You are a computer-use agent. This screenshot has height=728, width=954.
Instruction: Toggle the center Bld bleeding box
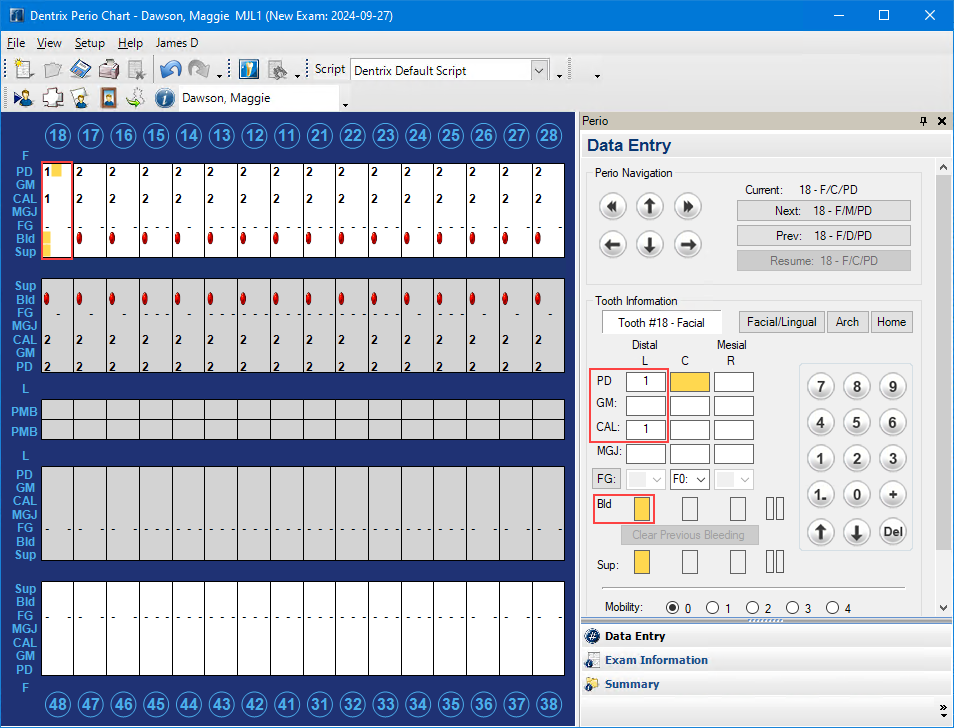(x=689, y=508)
